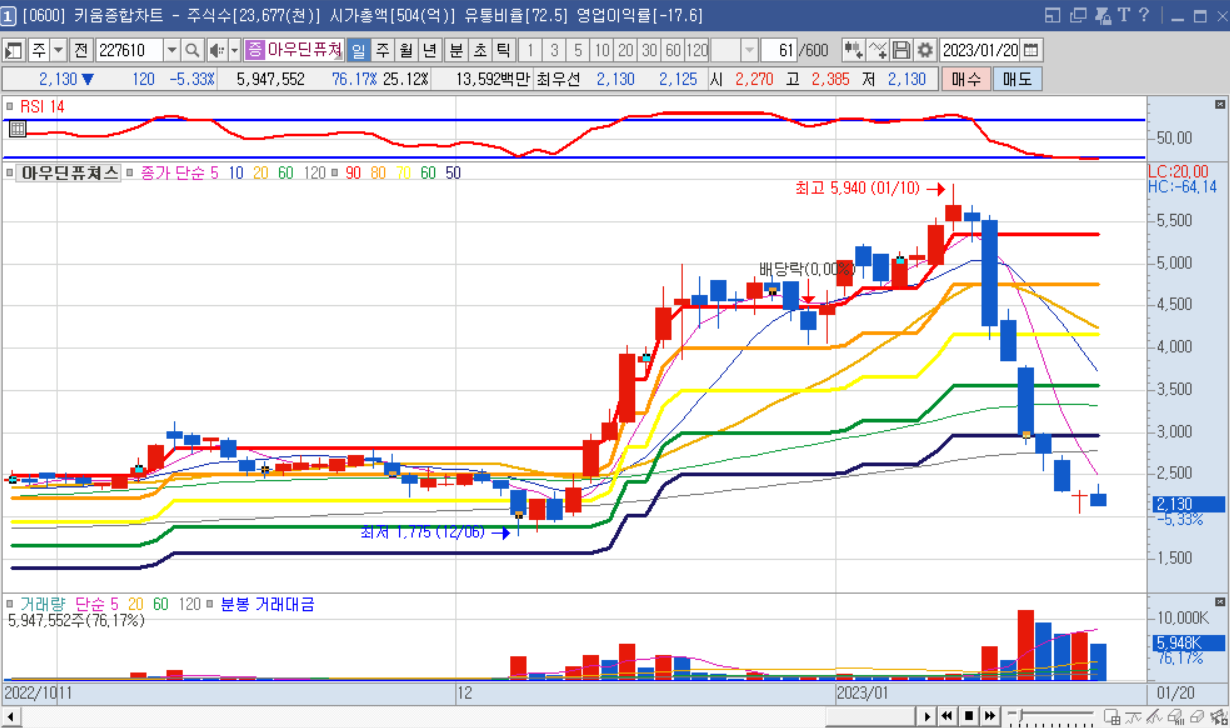Click the title bar copy window icon
Viewport: 1230px width, 728px height.
1078,15
